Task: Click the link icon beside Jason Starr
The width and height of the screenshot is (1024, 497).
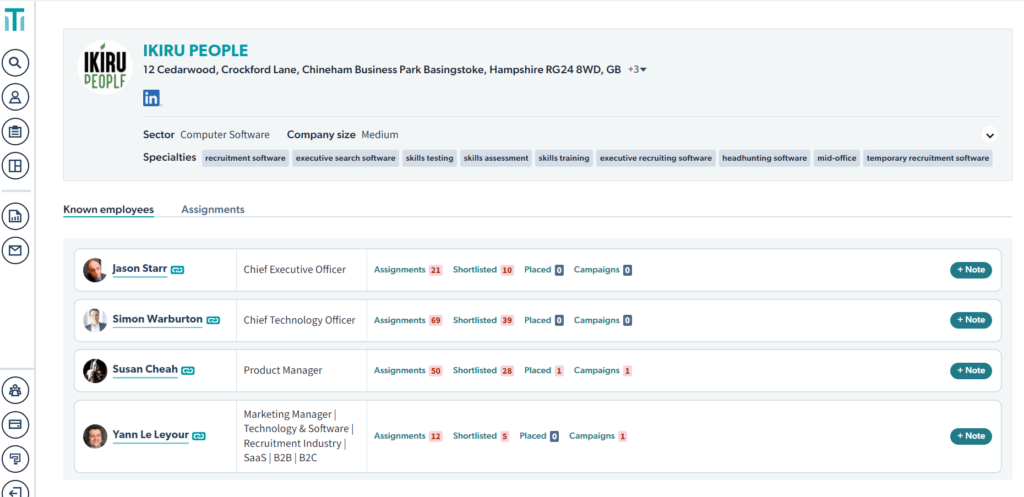Action: point(177,270)
